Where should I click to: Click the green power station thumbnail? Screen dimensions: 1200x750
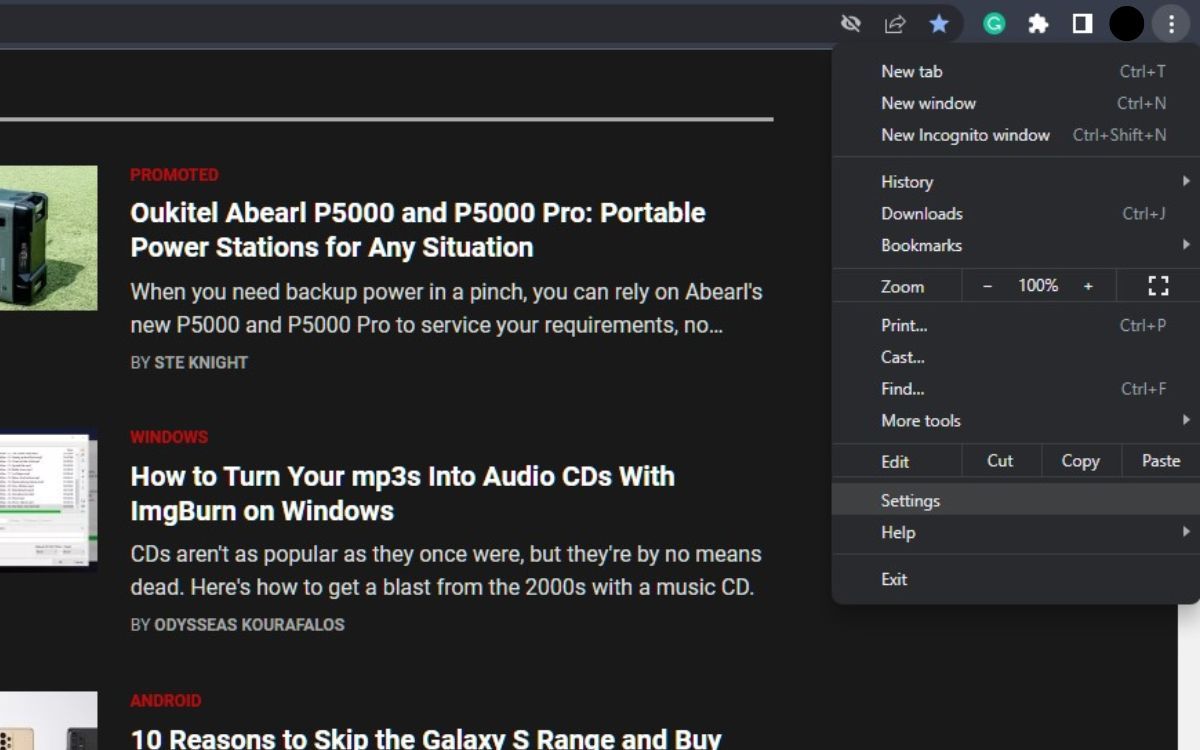click(48, 238)
